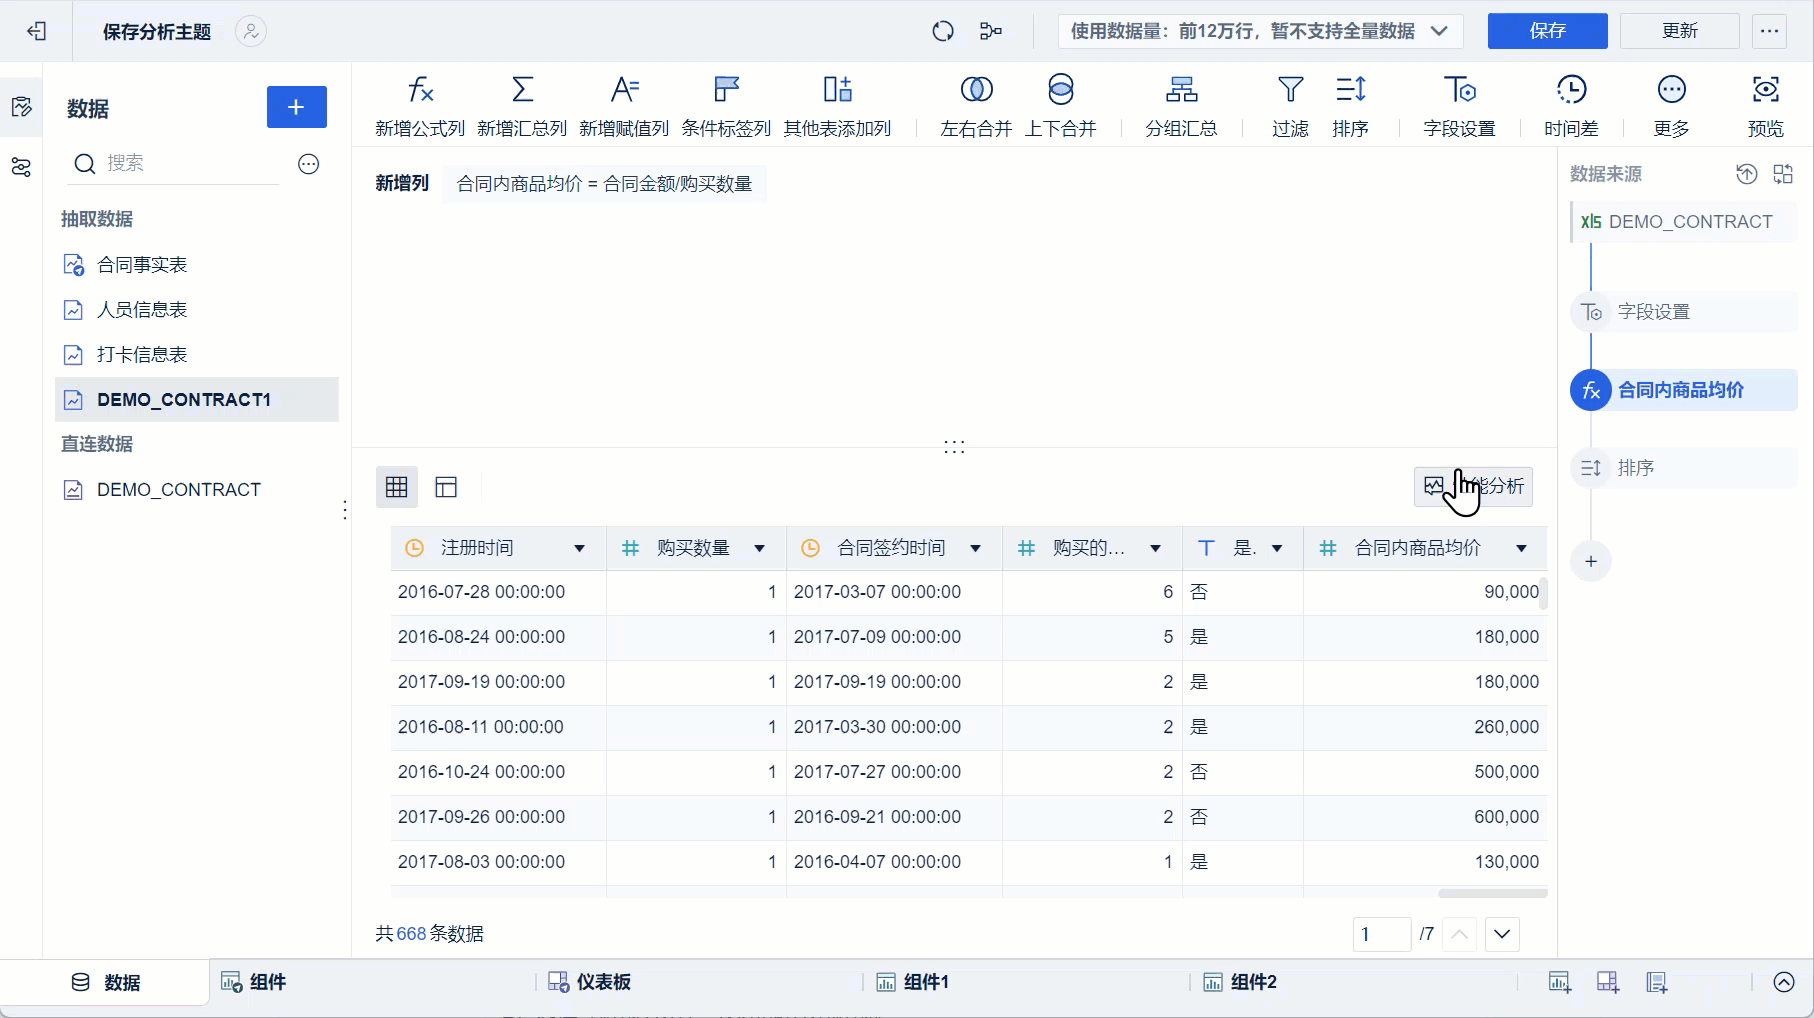Screen dimensions: 1814x1018
Task: Switch to the 组件2 bottom tab
Action: [1240, 982]
